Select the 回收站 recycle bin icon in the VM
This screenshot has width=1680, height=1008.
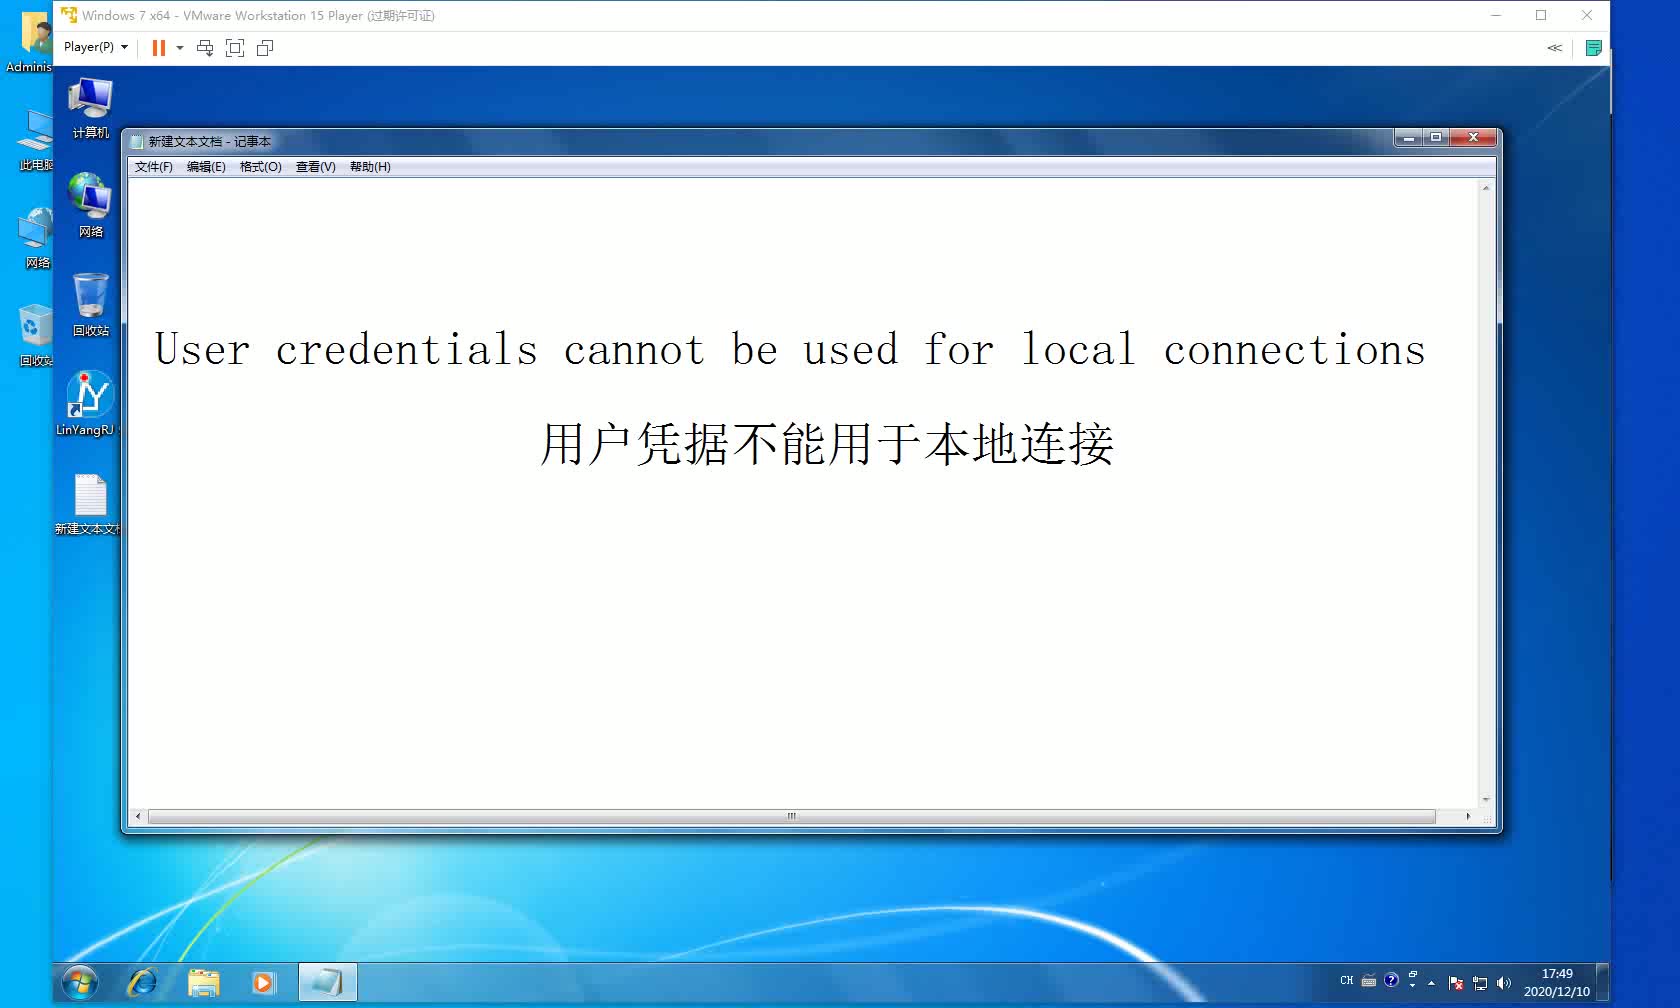90,304
